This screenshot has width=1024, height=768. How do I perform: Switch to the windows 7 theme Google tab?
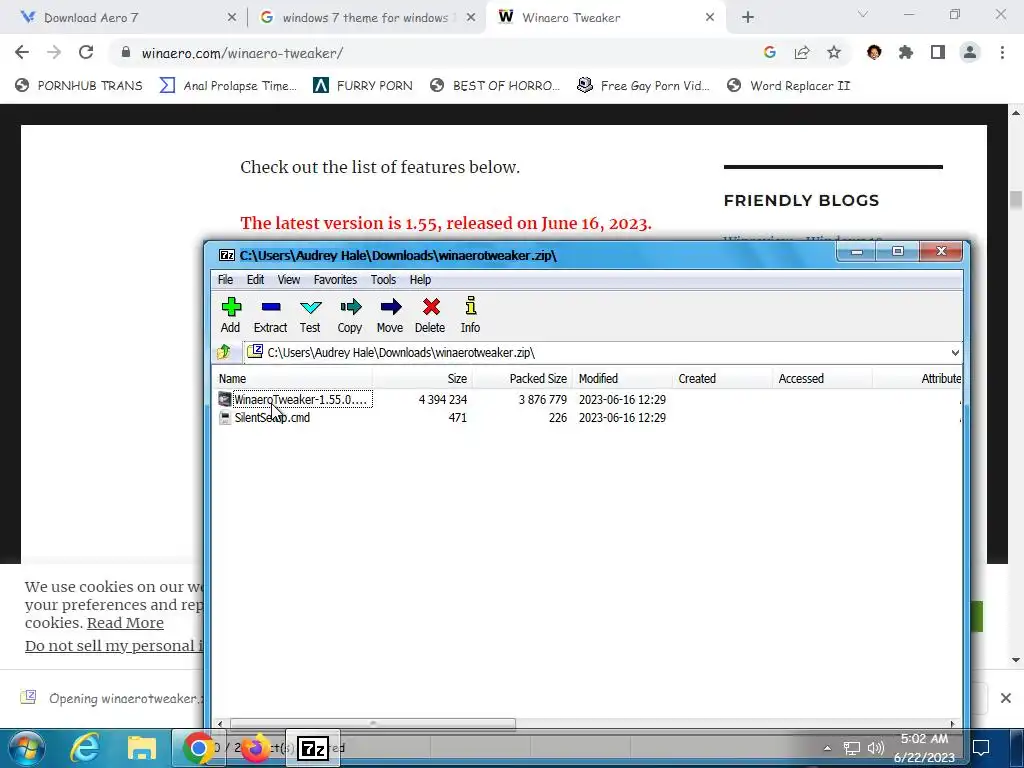364,18
